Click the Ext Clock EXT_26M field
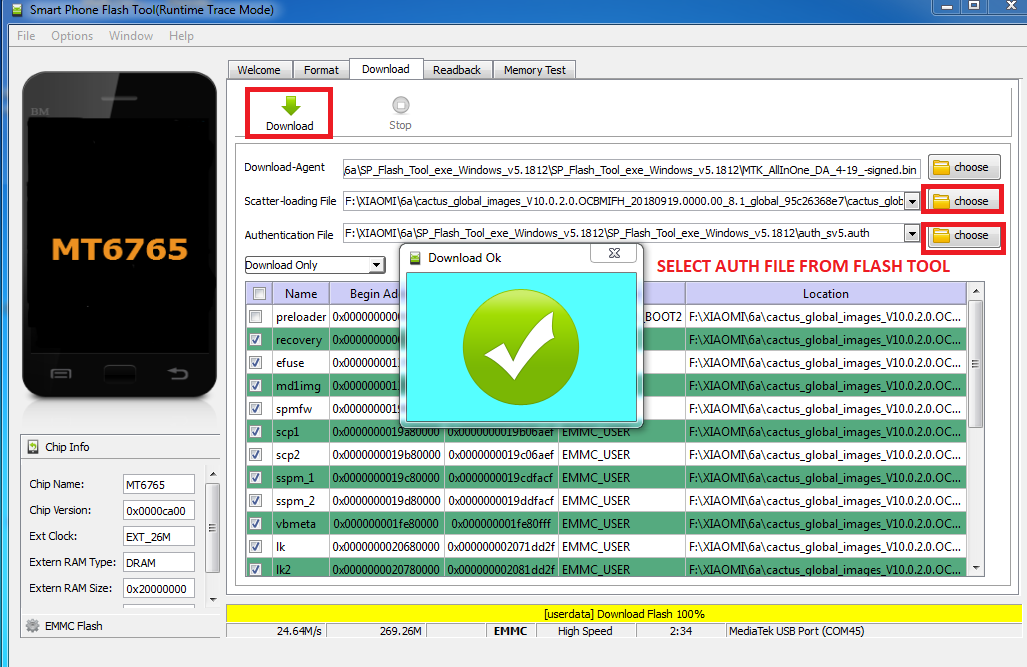1027x667 pixels. tap(159, 537)
